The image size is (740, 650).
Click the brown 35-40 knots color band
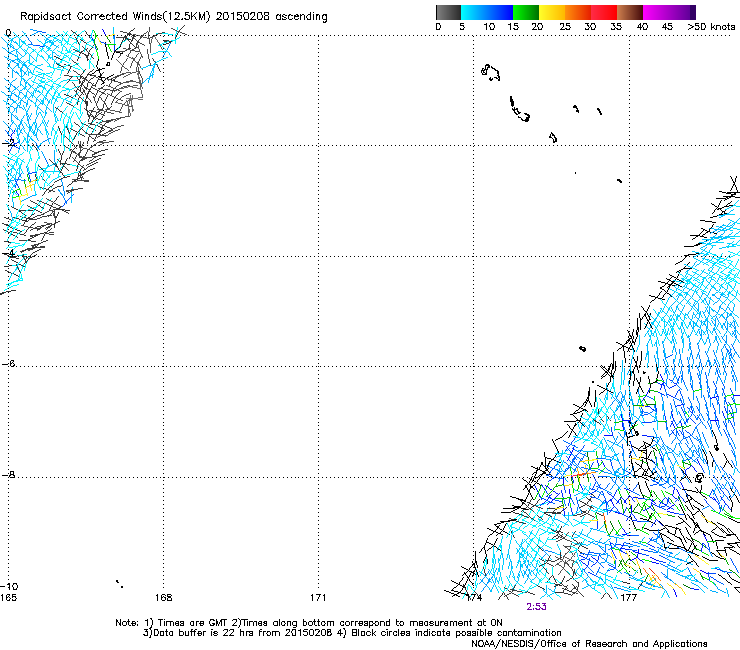(x=630, y=12)
